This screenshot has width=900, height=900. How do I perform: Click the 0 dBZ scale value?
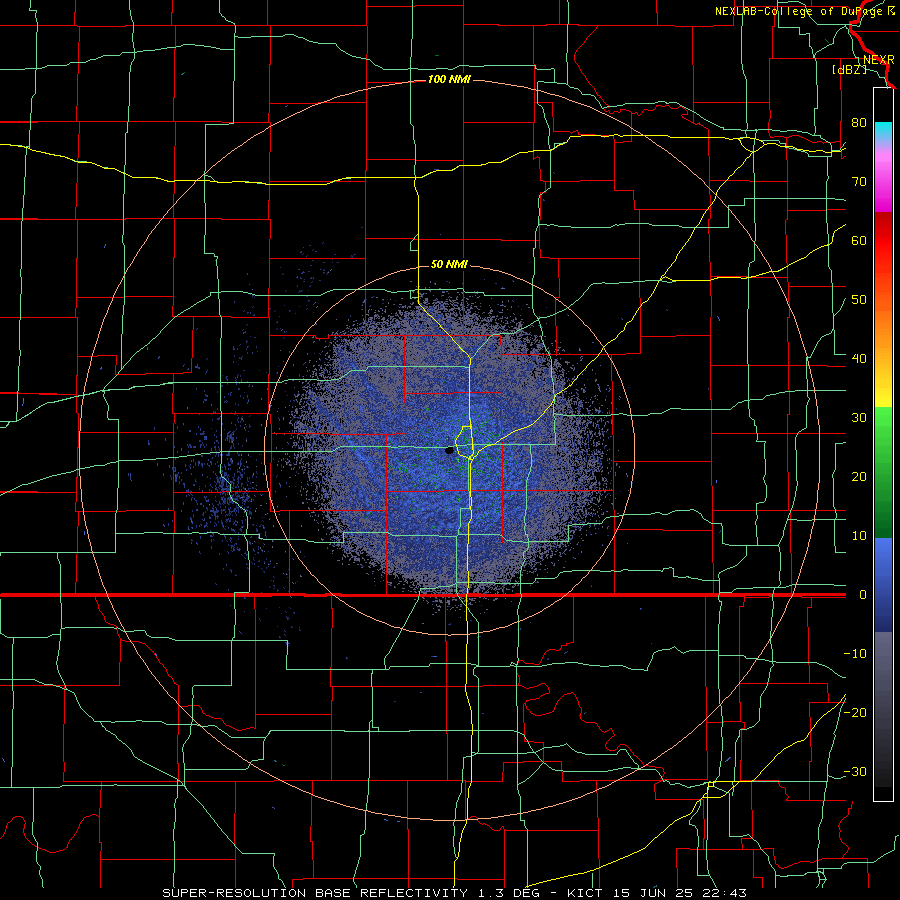[863, 595]
